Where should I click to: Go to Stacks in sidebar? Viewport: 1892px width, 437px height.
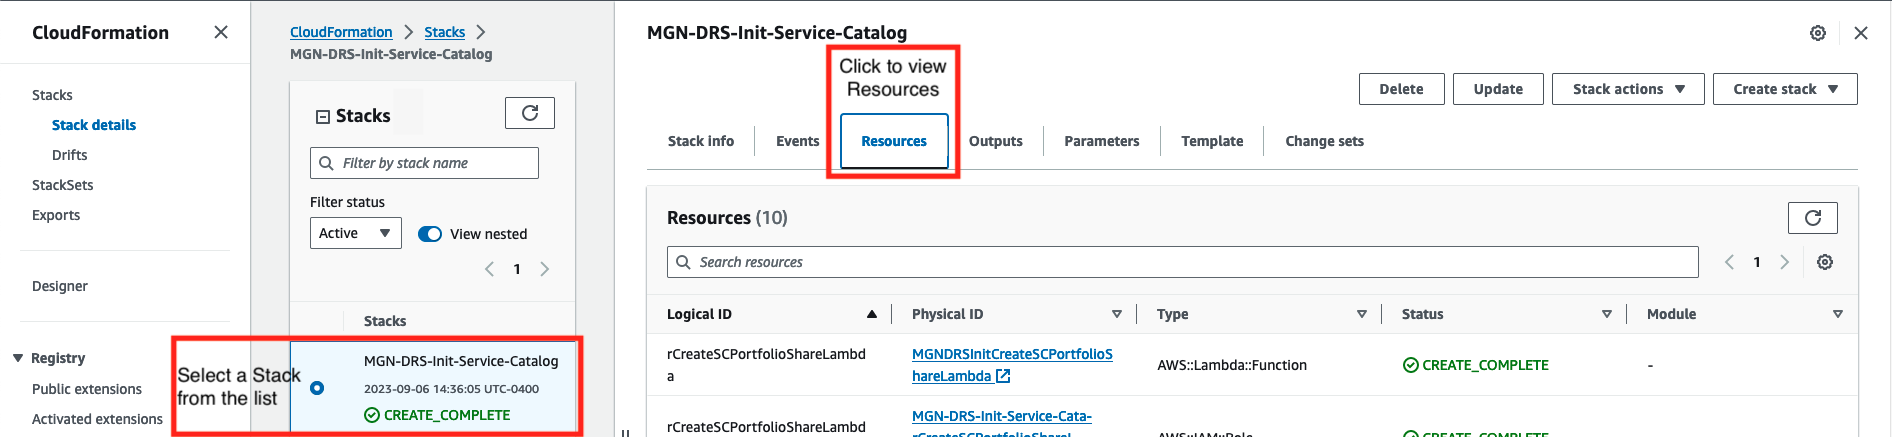(x=52, y=95)
